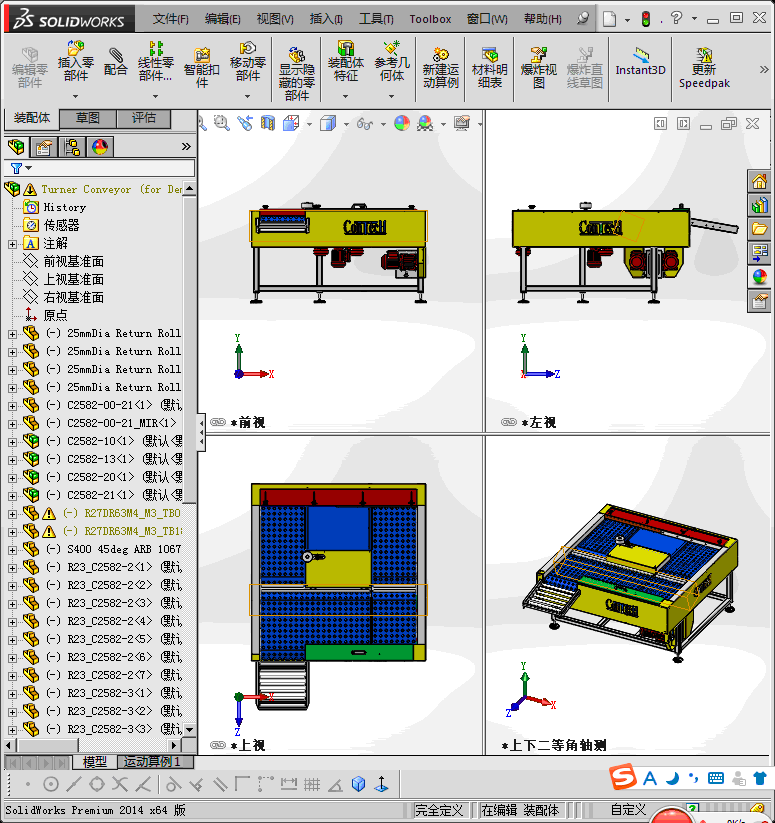Open the 编辑(E) menu
The image size is (775, 823).
pyautogui.click(x=222, y=19)
